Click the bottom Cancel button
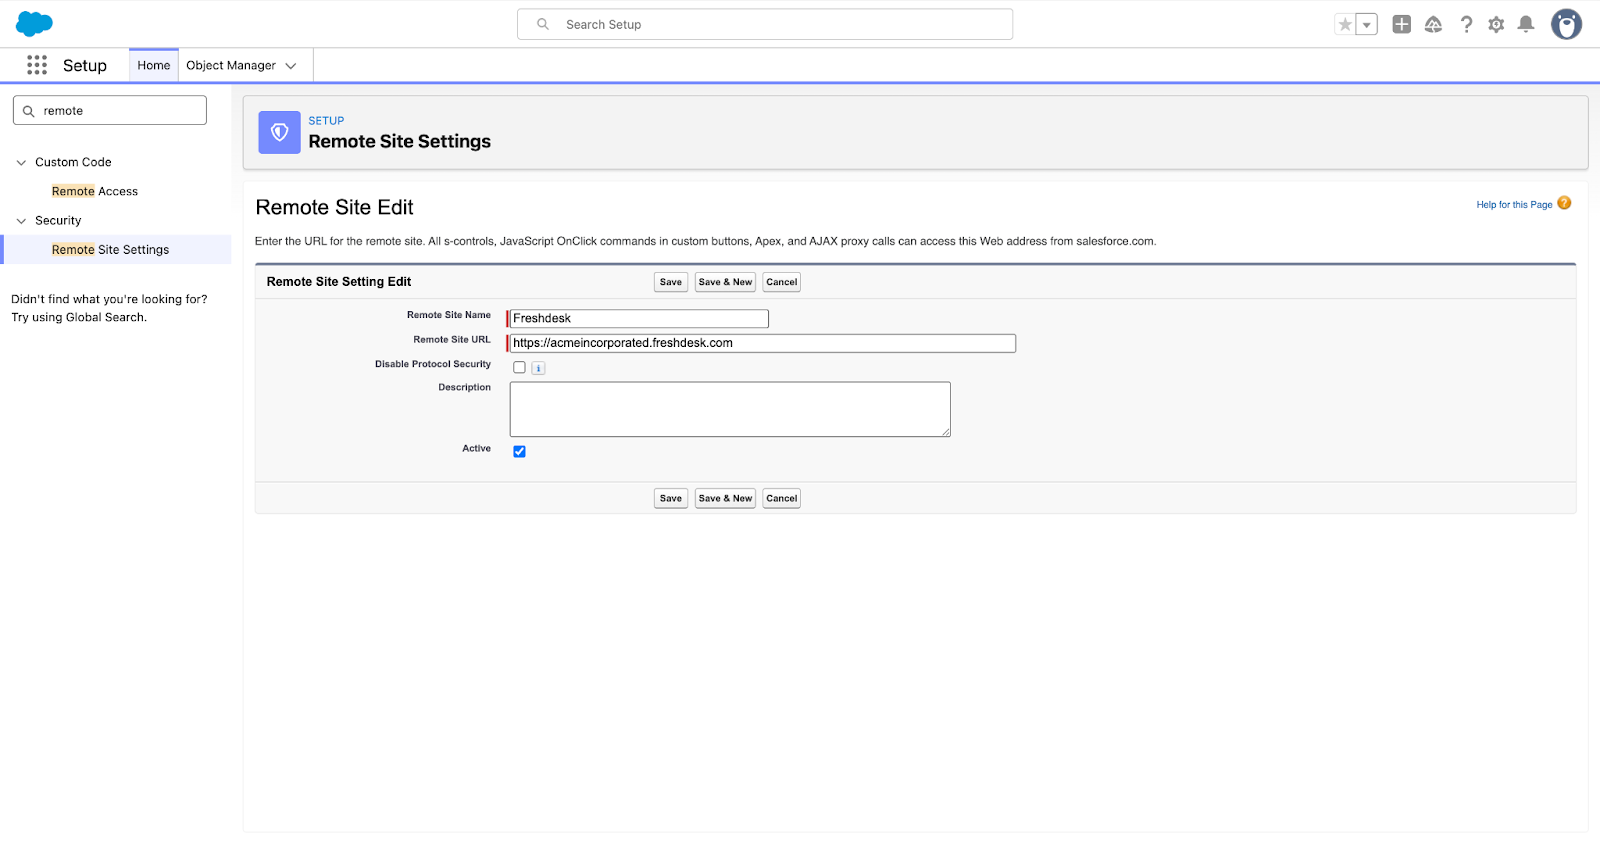Image resolution: width=1600 pixels, height=844 pixels. tap(782, 498)
